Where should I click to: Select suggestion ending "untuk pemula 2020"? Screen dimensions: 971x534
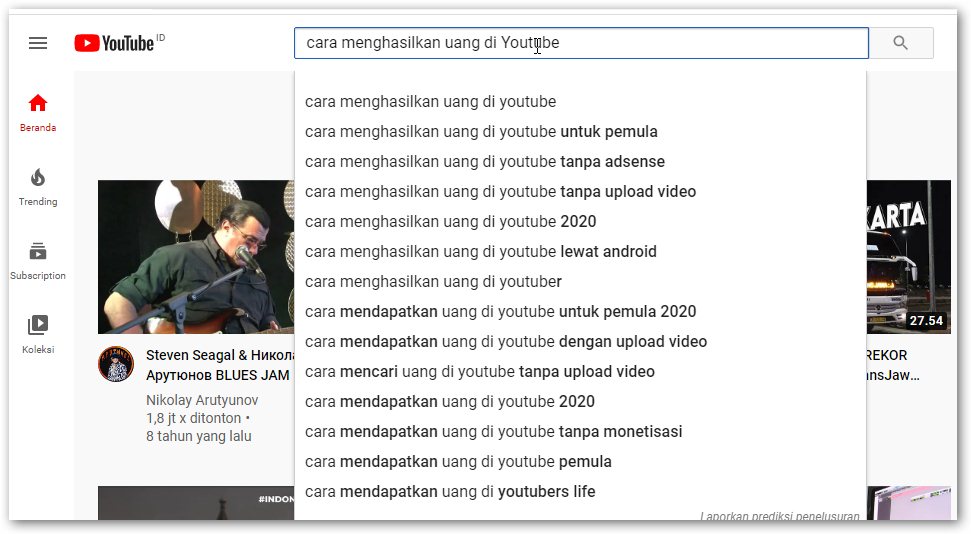pyautogui.click(x=580, y=312)
